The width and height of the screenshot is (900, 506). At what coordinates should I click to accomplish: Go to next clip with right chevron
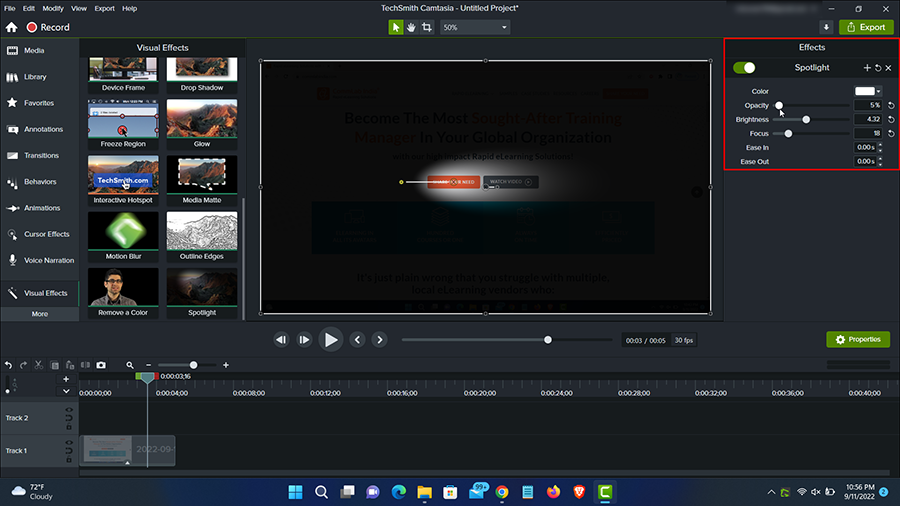tap(379, 340)
